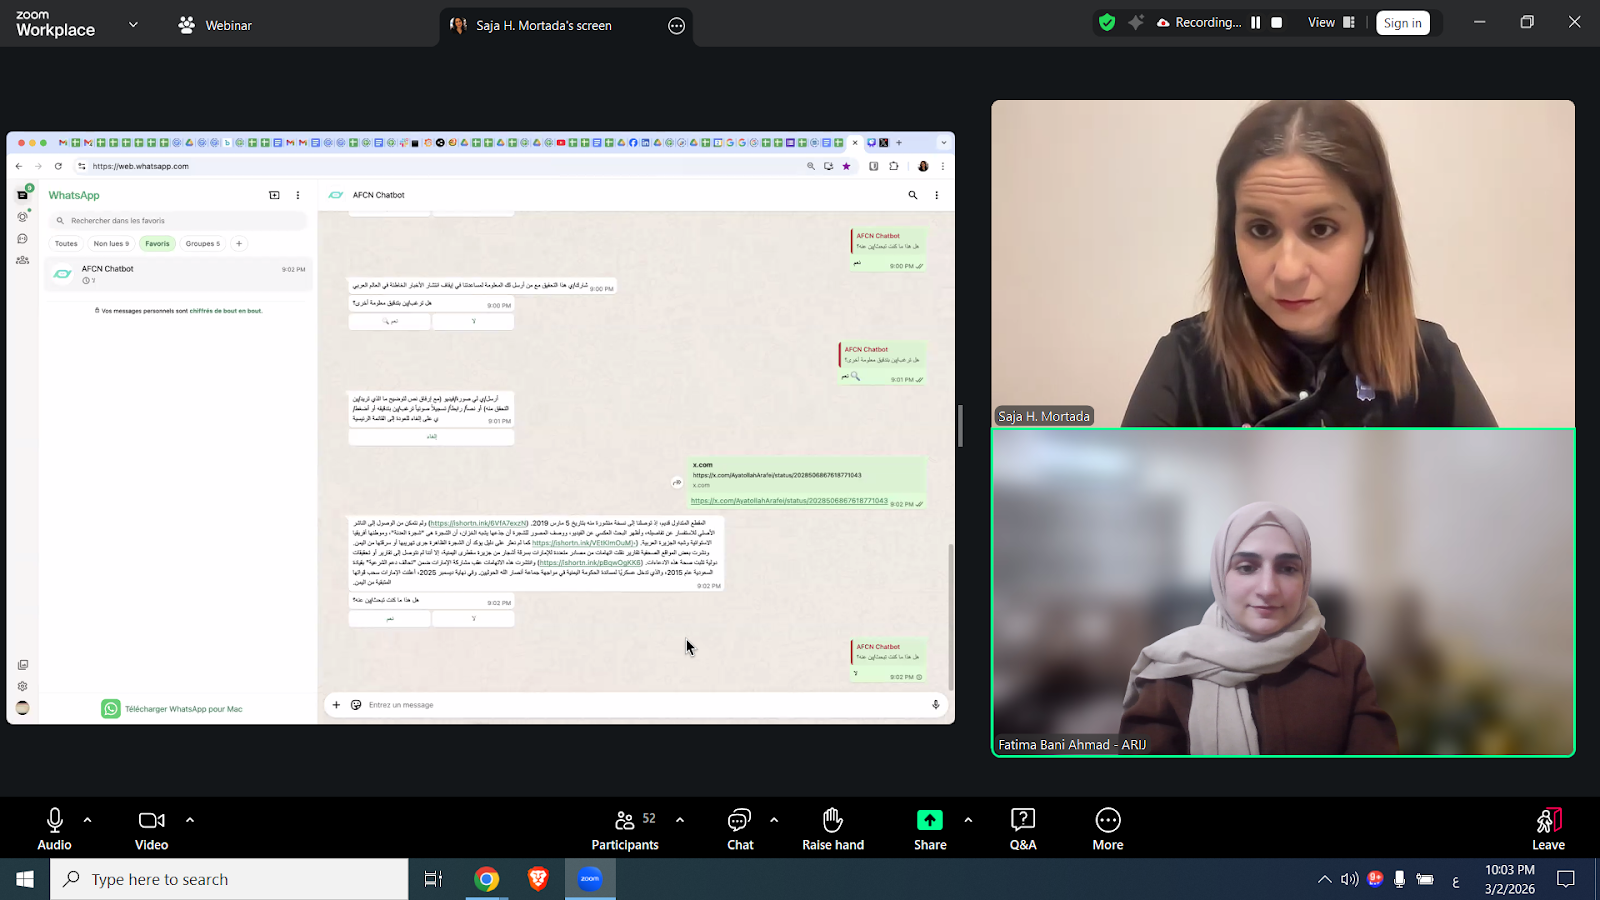Click the web.whatsapp.com address bar
Image resolution: width=1600 pixels, height=900 pixels.
[440, 166]
